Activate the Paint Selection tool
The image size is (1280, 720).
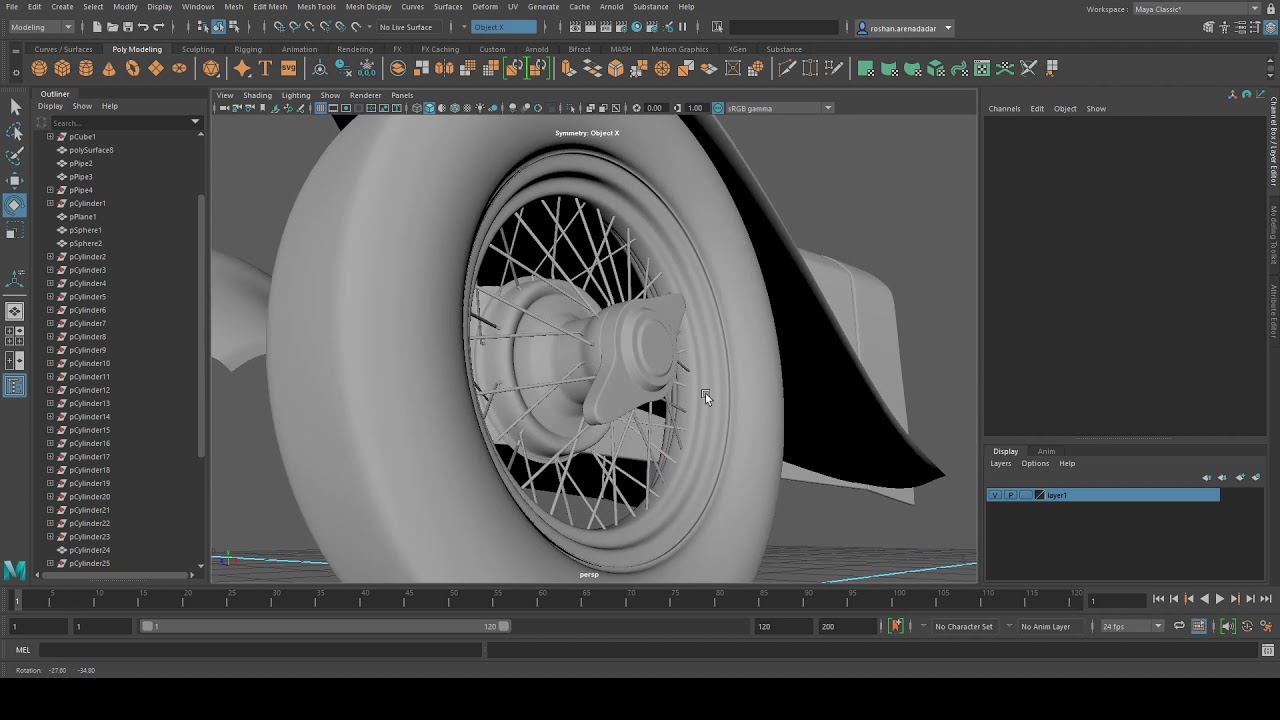[x=15, y=156]
